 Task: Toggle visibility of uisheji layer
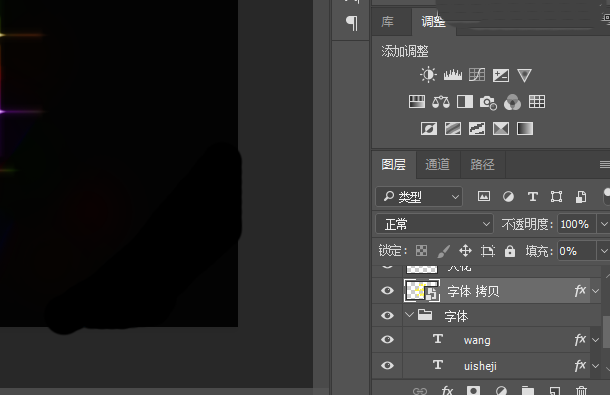[x=387, y=365]
